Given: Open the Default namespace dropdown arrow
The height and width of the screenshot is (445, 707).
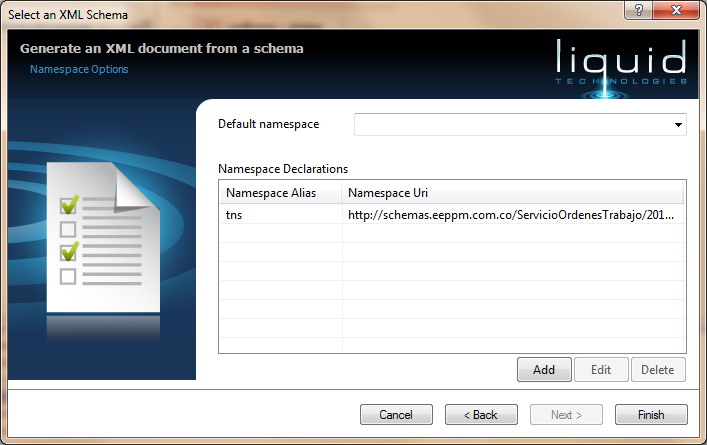Looking at the screenshot, I should [x=678, y=125].
